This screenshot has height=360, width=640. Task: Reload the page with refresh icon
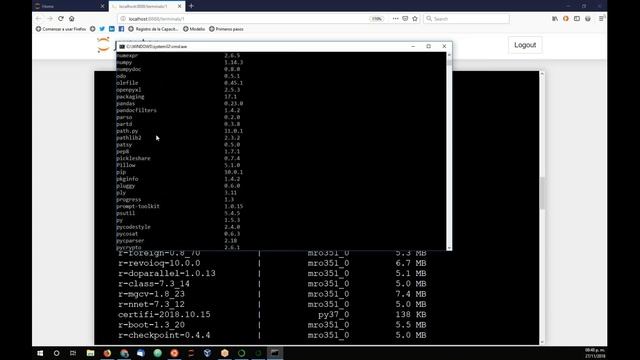(61, 19)
